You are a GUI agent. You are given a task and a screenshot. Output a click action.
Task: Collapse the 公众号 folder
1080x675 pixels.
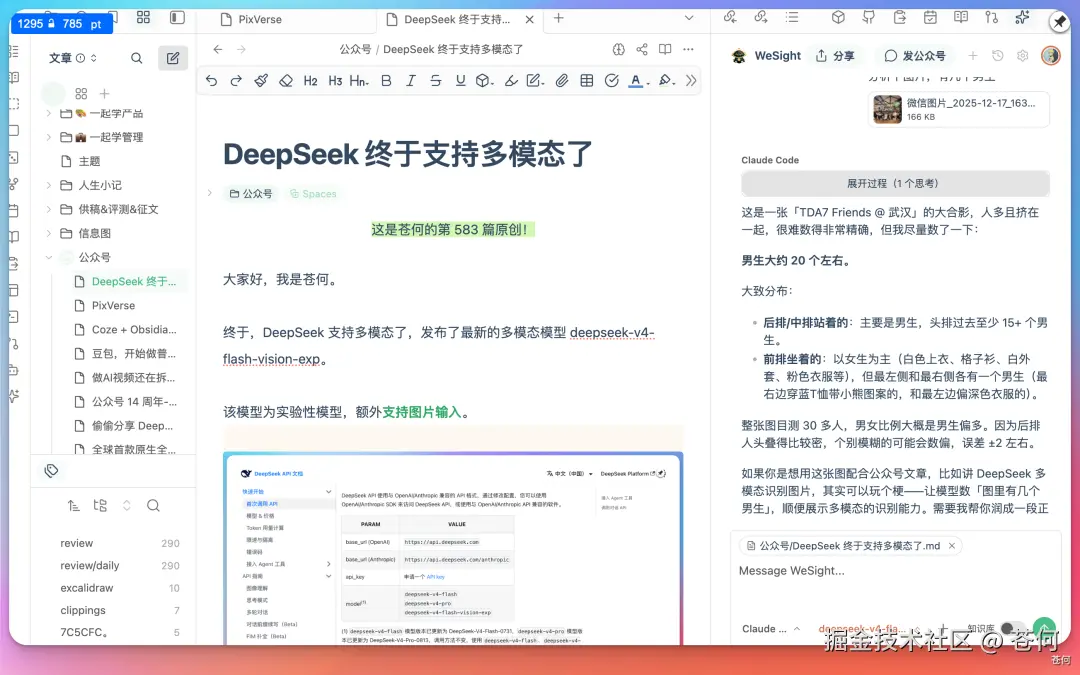point(48,257)
